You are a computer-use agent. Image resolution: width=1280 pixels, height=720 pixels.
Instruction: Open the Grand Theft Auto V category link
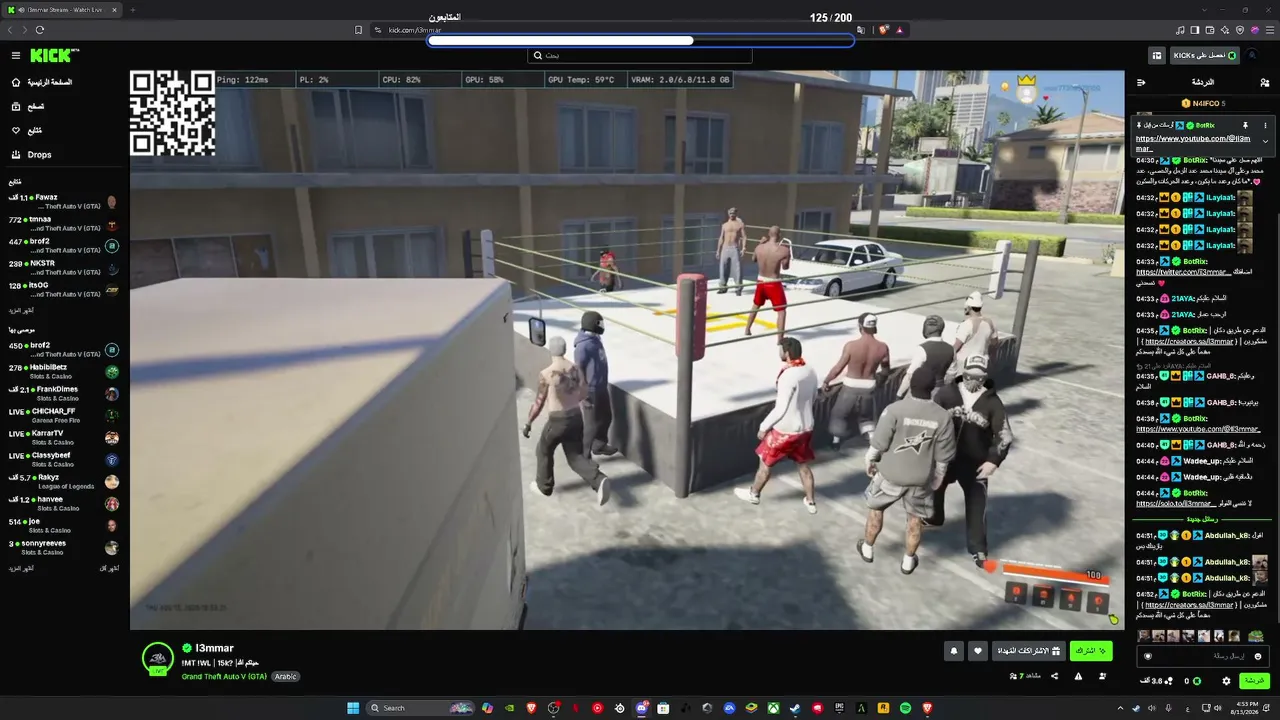coord(224,676)
